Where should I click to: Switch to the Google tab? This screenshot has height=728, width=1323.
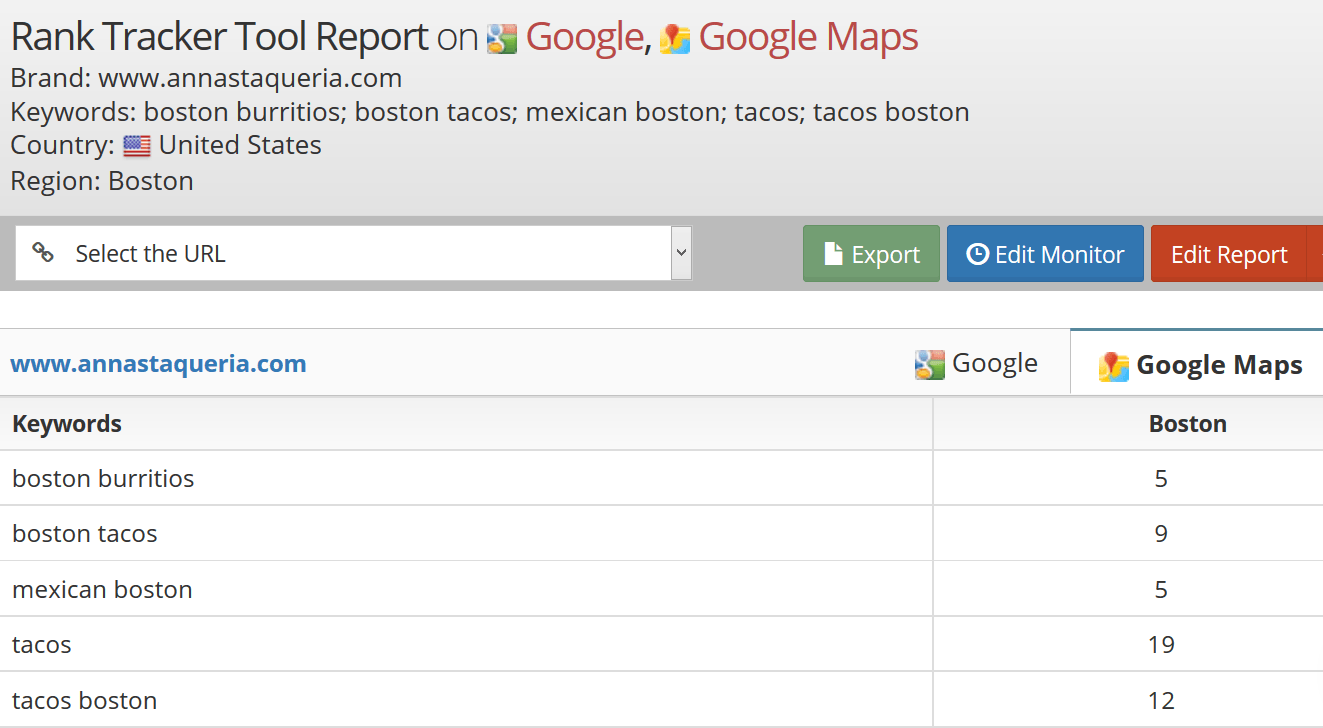point(976,363)
